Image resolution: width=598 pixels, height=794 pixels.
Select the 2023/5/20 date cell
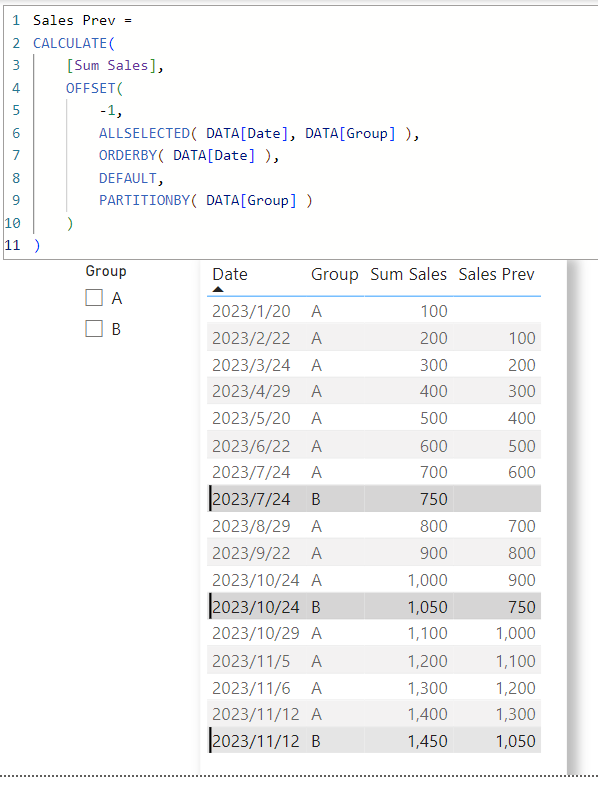point(251,418)
